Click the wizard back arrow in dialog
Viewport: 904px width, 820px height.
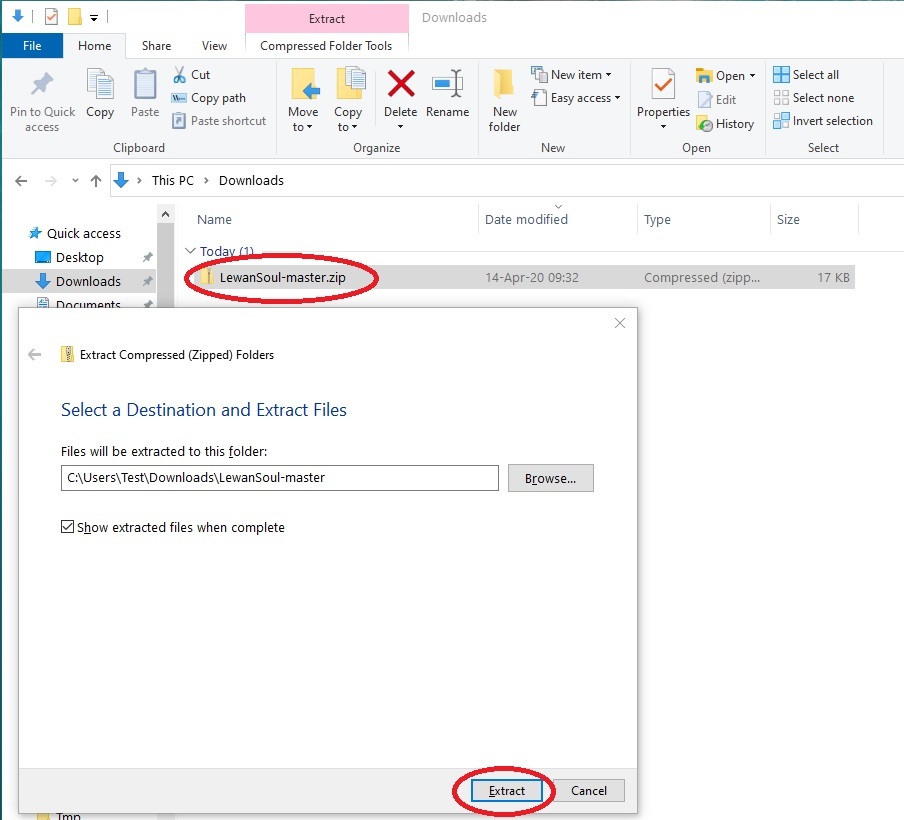pos(35,355)
